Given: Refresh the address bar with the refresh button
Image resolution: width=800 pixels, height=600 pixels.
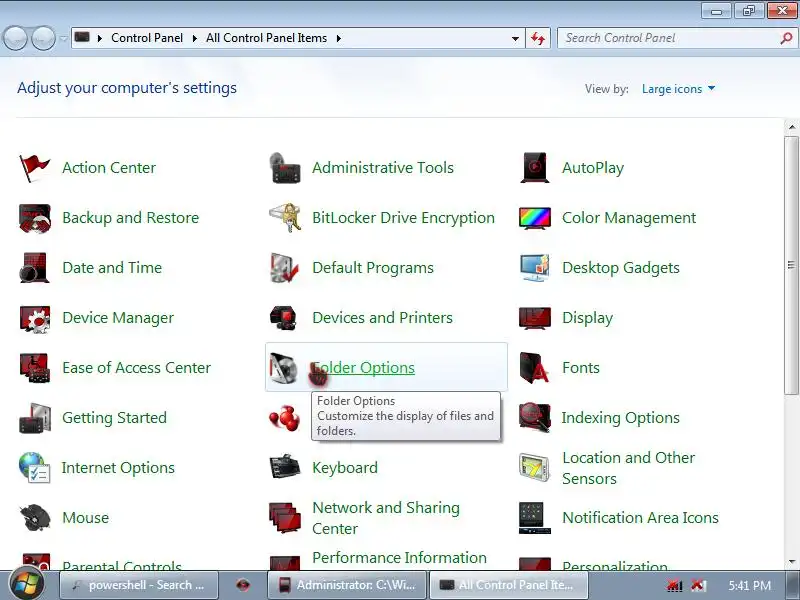Looking at the screenshot, I should tap(538, 38).
